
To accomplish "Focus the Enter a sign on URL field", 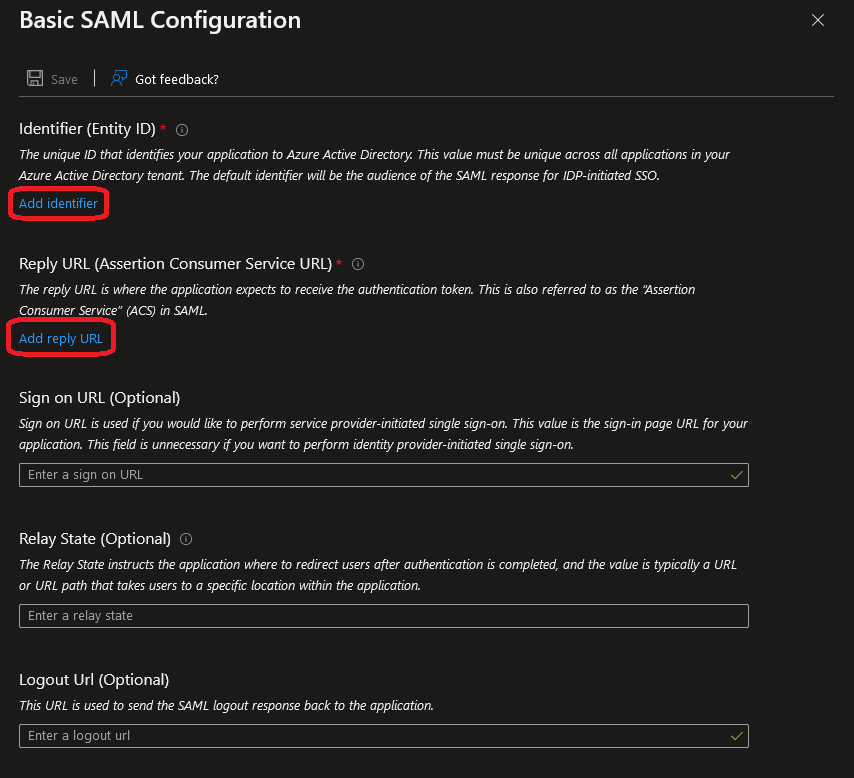I will point(370,475).
